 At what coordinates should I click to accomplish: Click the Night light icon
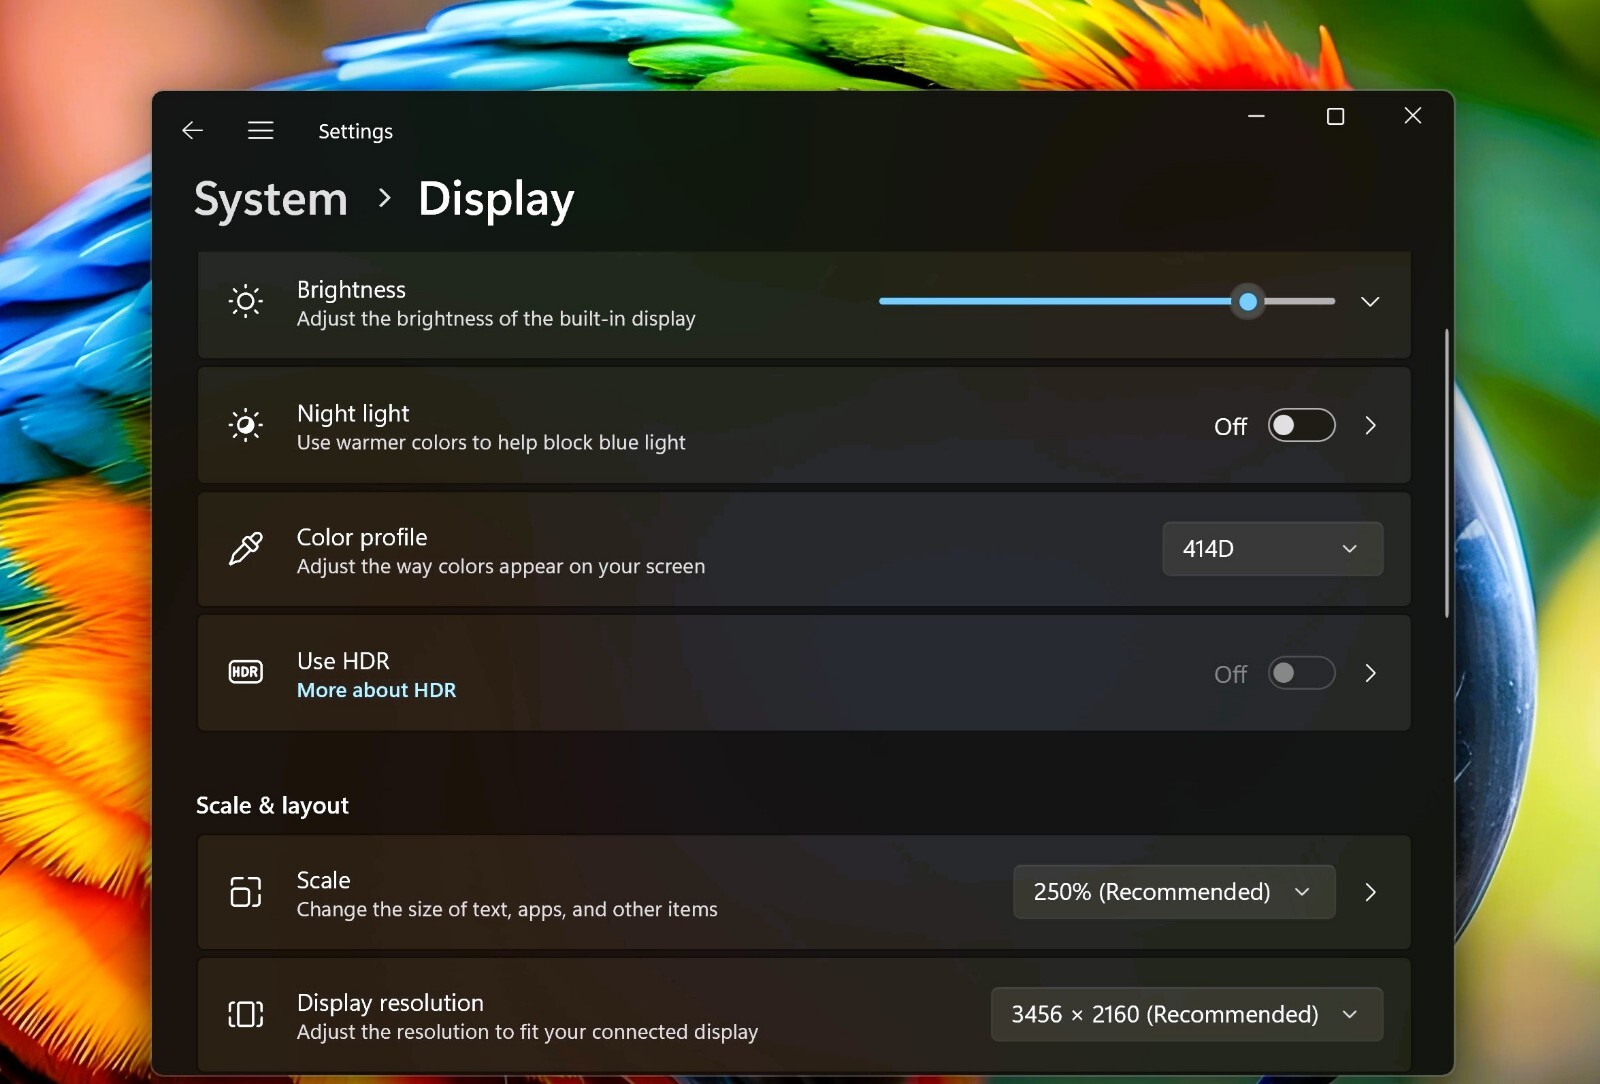click(x=246, y=425)
